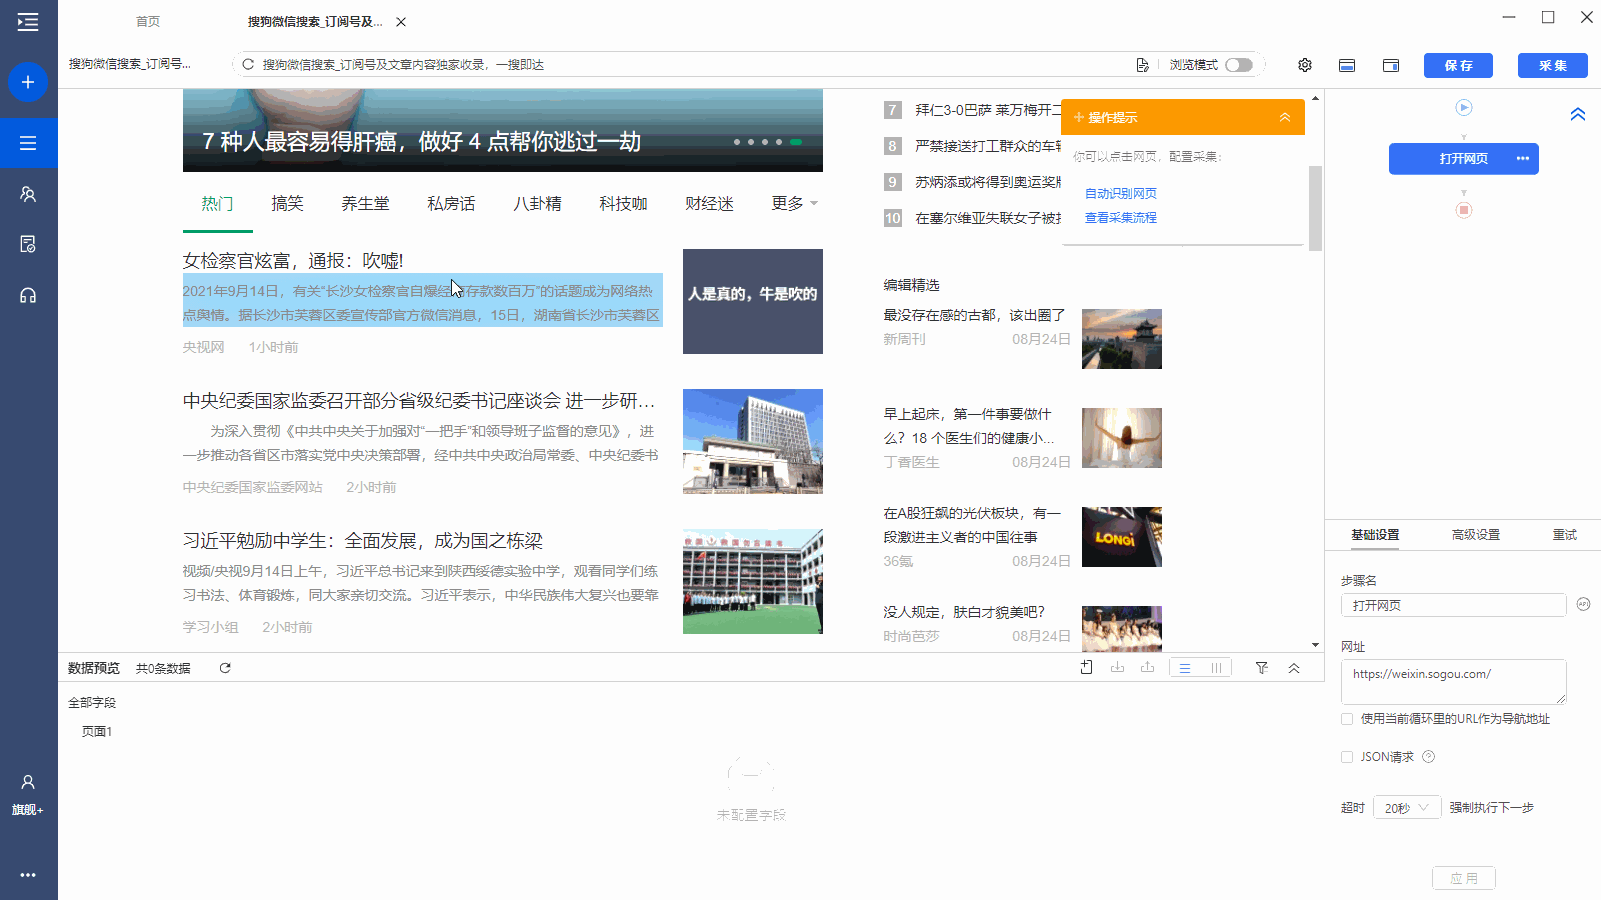Click the 保存 button
Screen dimensions: 1601x900
pyautogui.click(x=1458, y=66)
